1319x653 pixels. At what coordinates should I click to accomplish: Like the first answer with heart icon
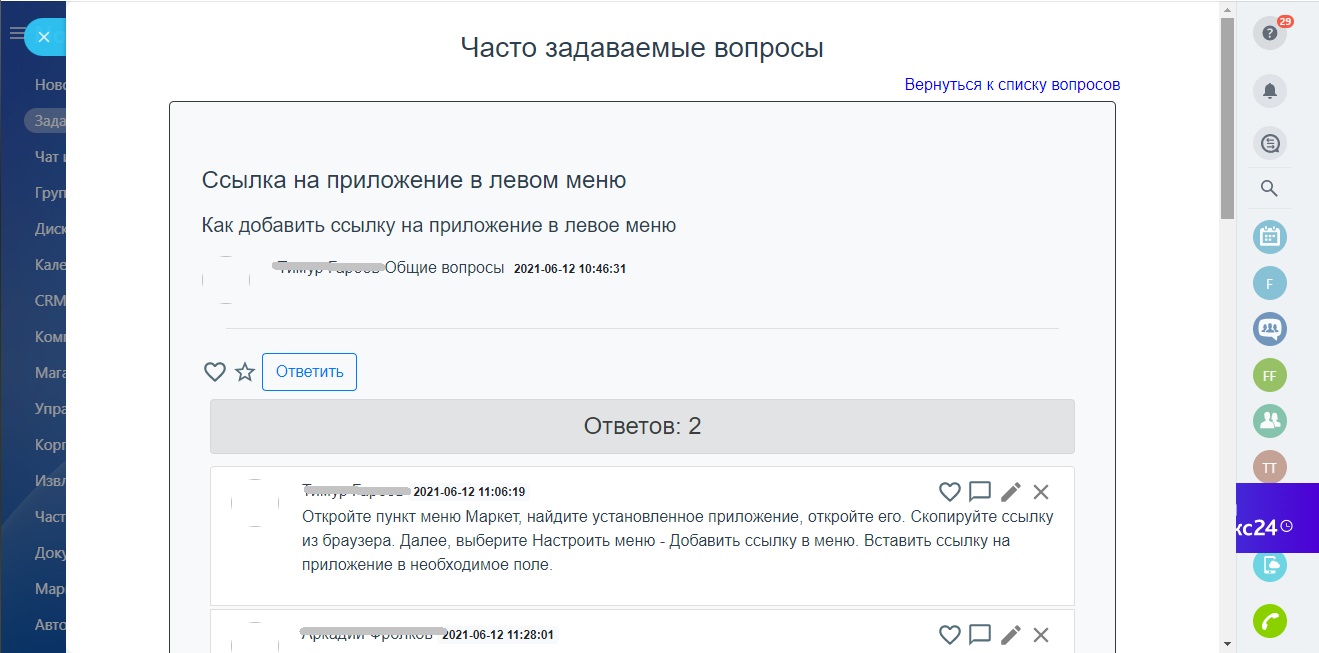tap(949, 491)
